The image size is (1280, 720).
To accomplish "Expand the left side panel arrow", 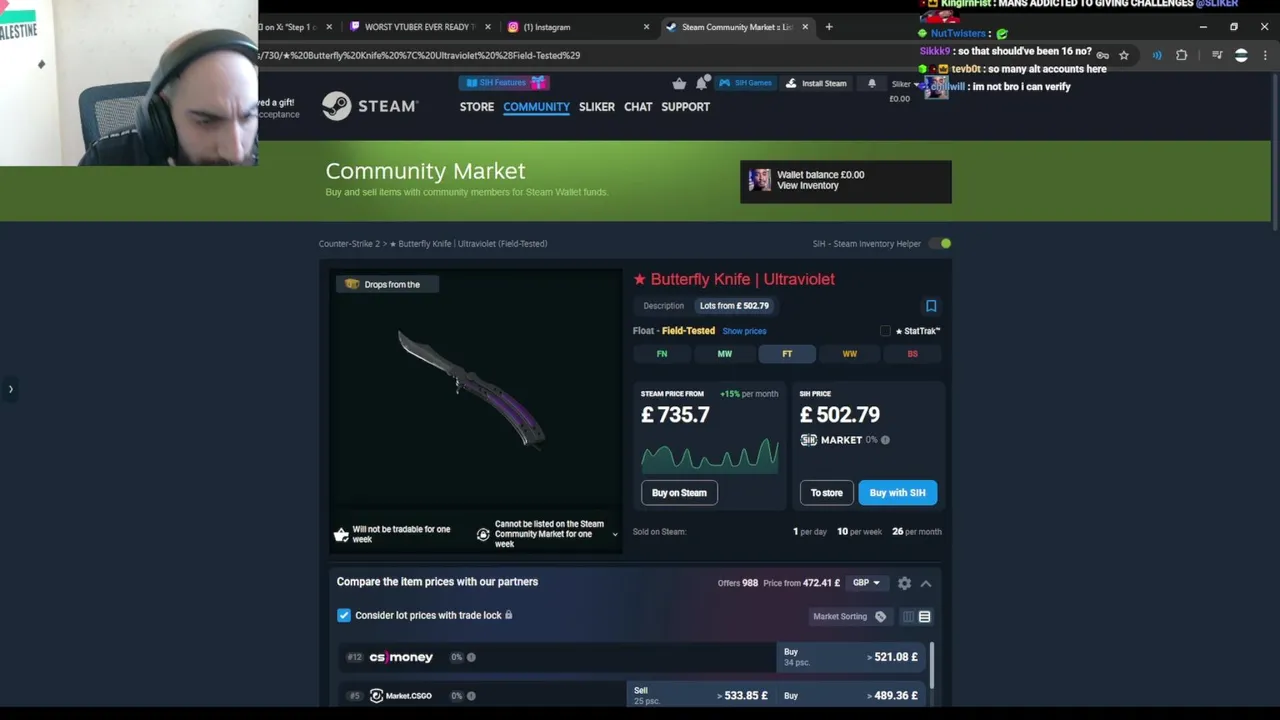I will click(x=10, y=389).
